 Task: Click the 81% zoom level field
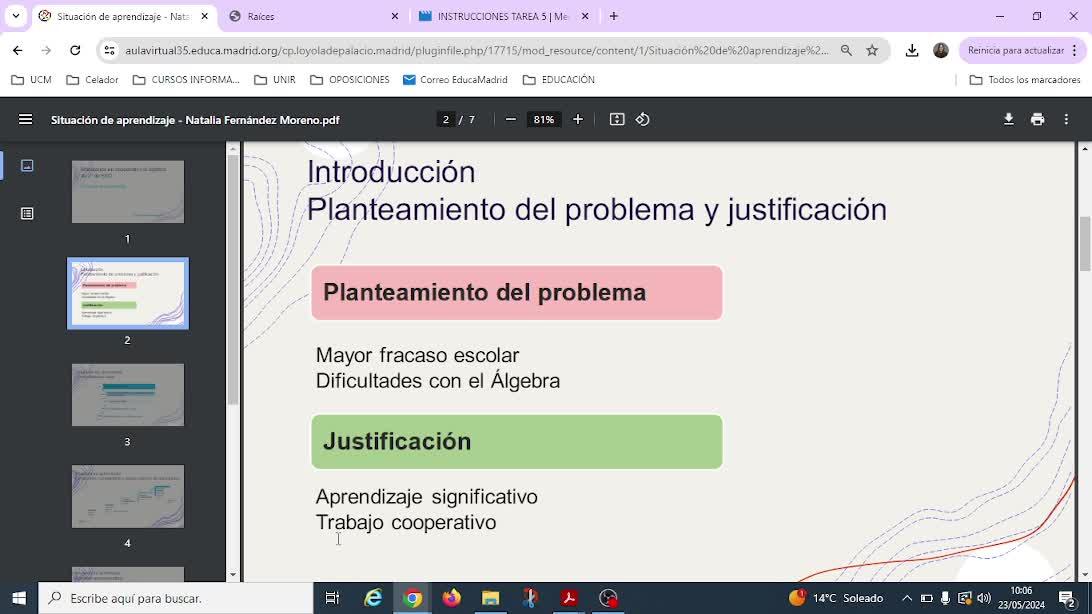point(544,120)
